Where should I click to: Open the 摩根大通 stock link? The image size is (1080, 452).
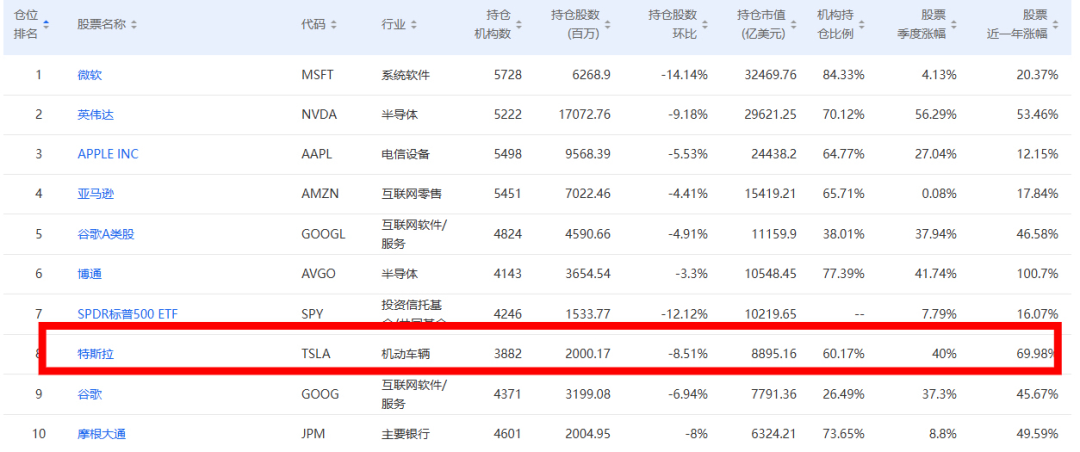click(101, 434)
